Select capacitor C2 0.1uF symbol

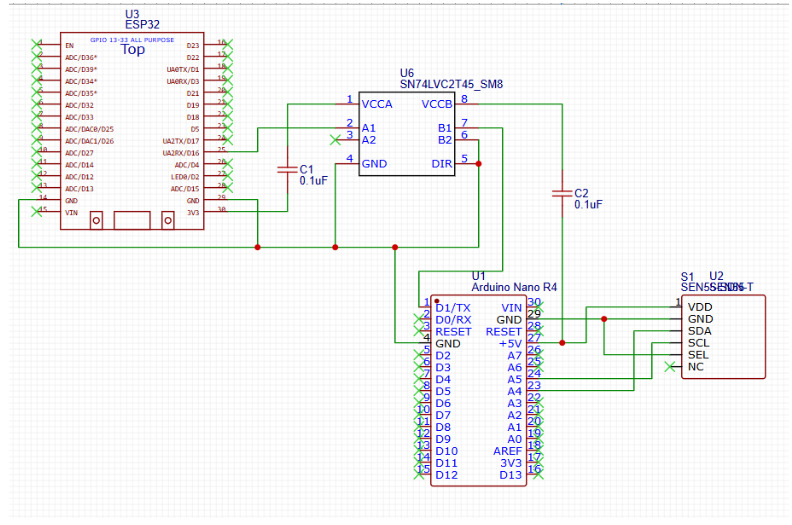562,194
